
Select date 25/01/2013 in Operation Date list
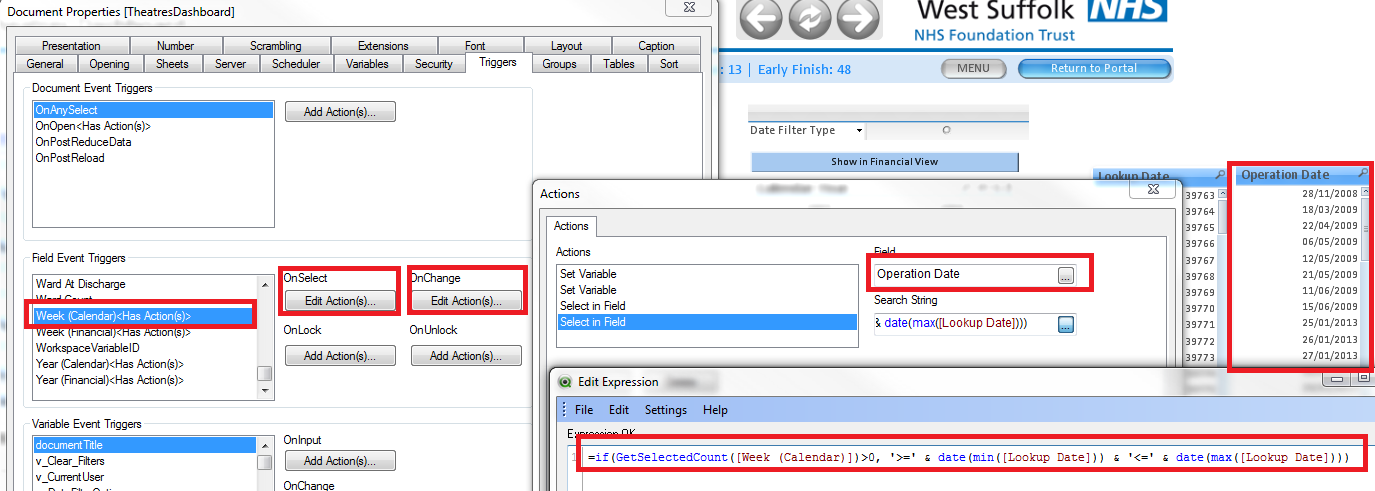coord(1329,323)
